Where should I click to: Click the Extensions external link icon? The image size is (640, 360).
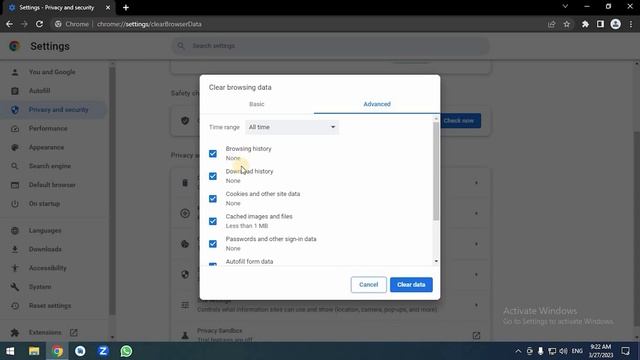pyautogui.click(x=73, y=332)
